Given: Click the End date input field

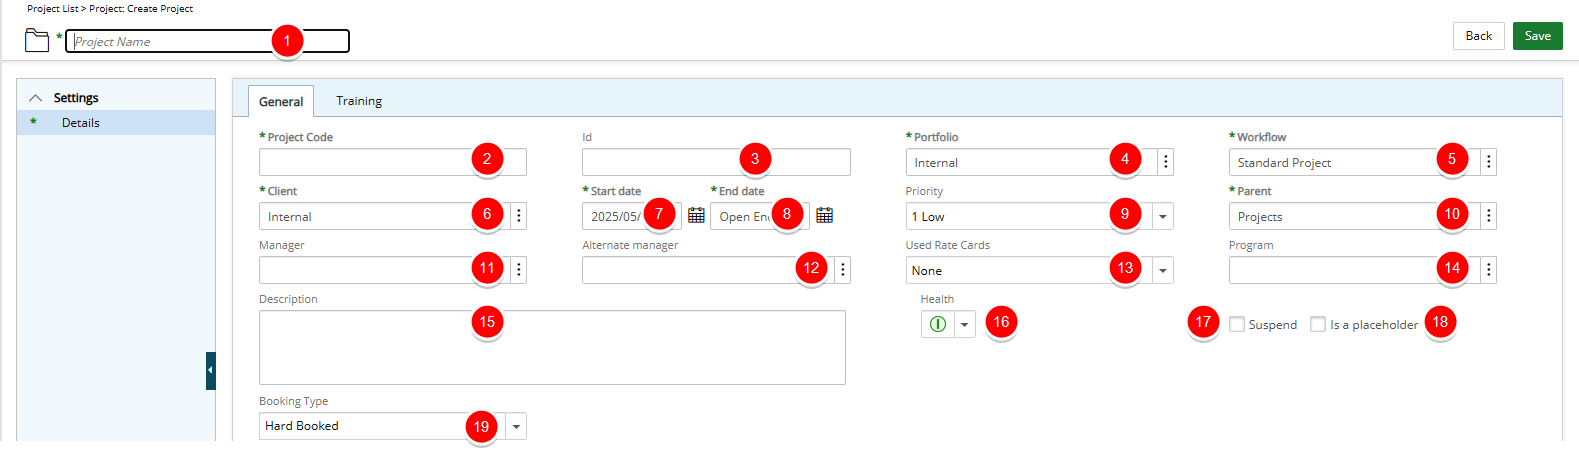Looking at the screenshot, I should click(x=760, y=216).
